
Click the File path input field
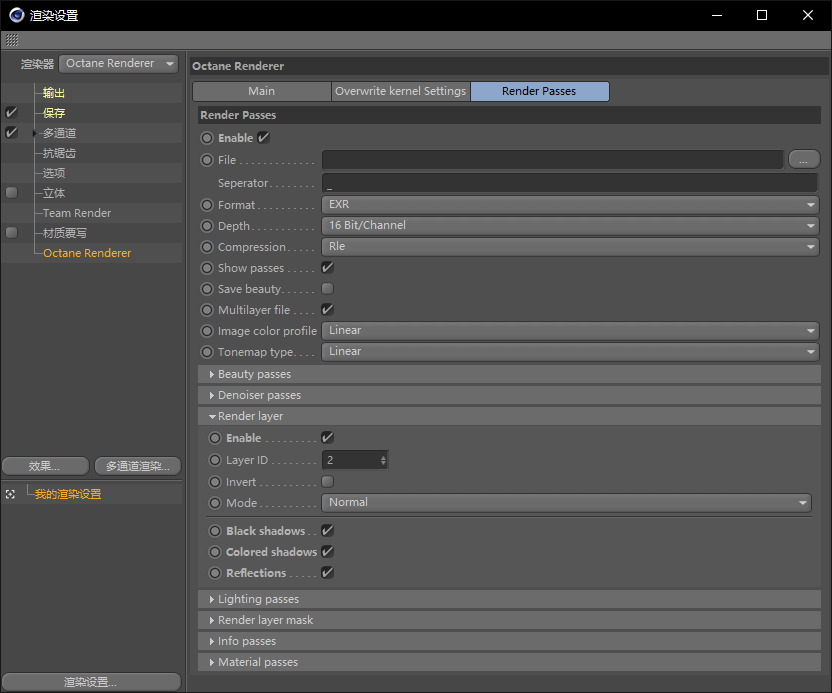click(552, 160)
